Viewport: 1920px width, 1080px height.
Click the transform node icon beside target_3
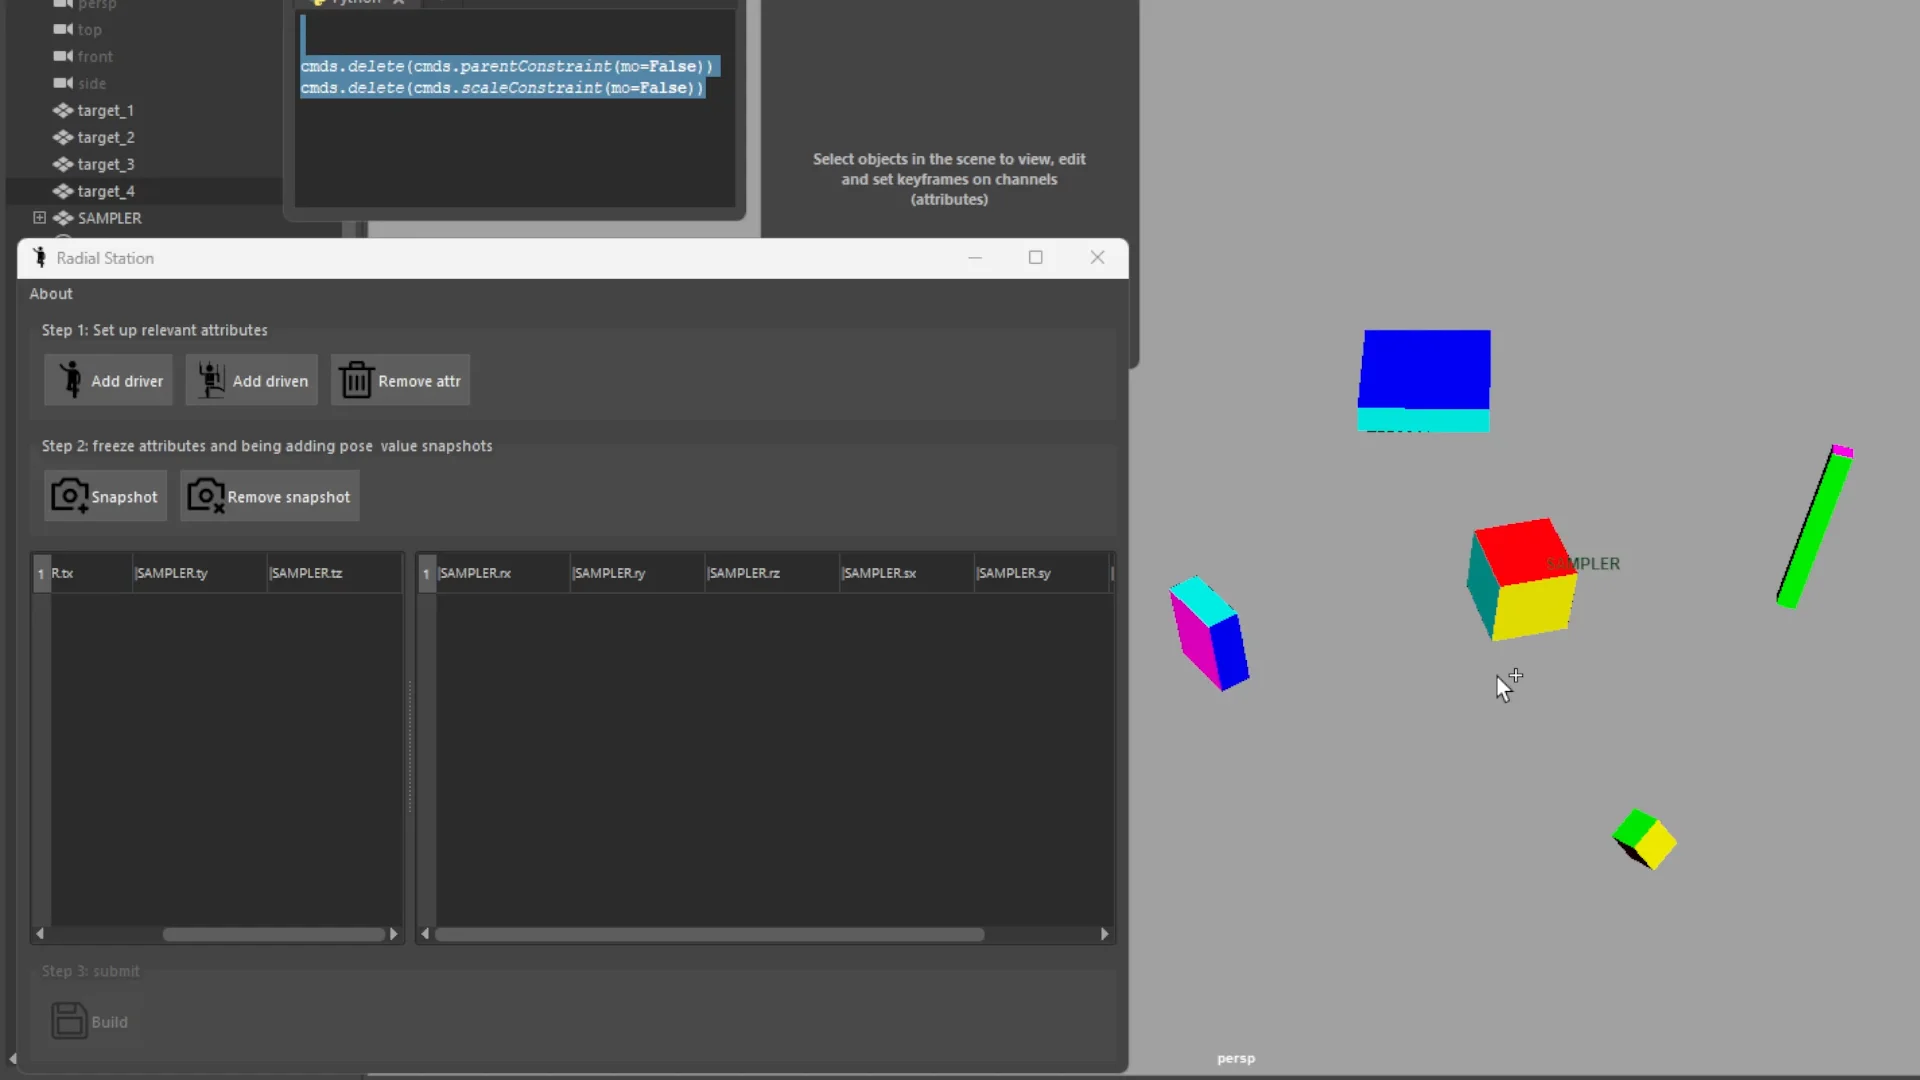coord(65,164)
